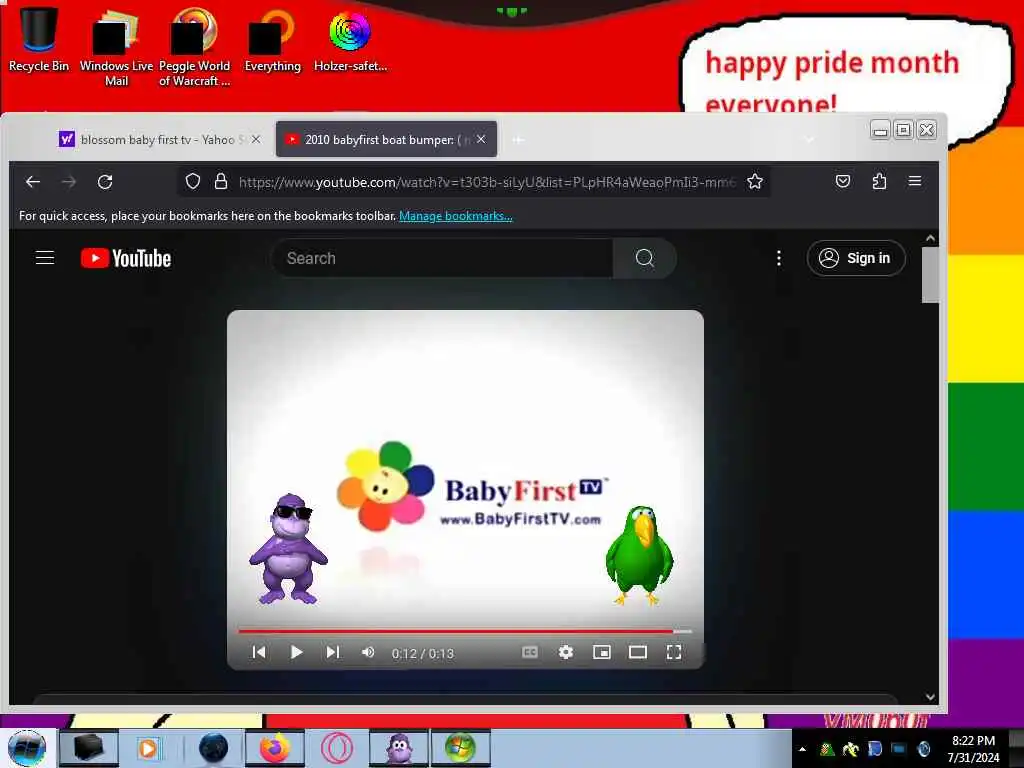
Task: Click the page vertical scrollbar thumb
Action: pos(930,275)
